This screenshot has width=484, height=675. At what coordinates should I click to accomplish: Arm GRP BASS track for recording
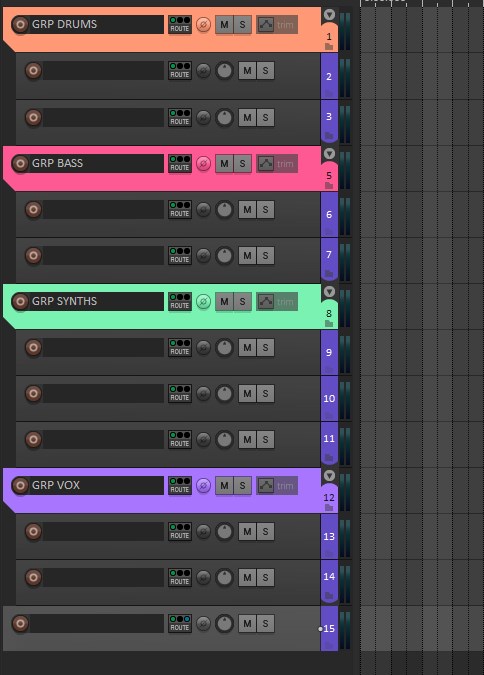click(20, 164)
